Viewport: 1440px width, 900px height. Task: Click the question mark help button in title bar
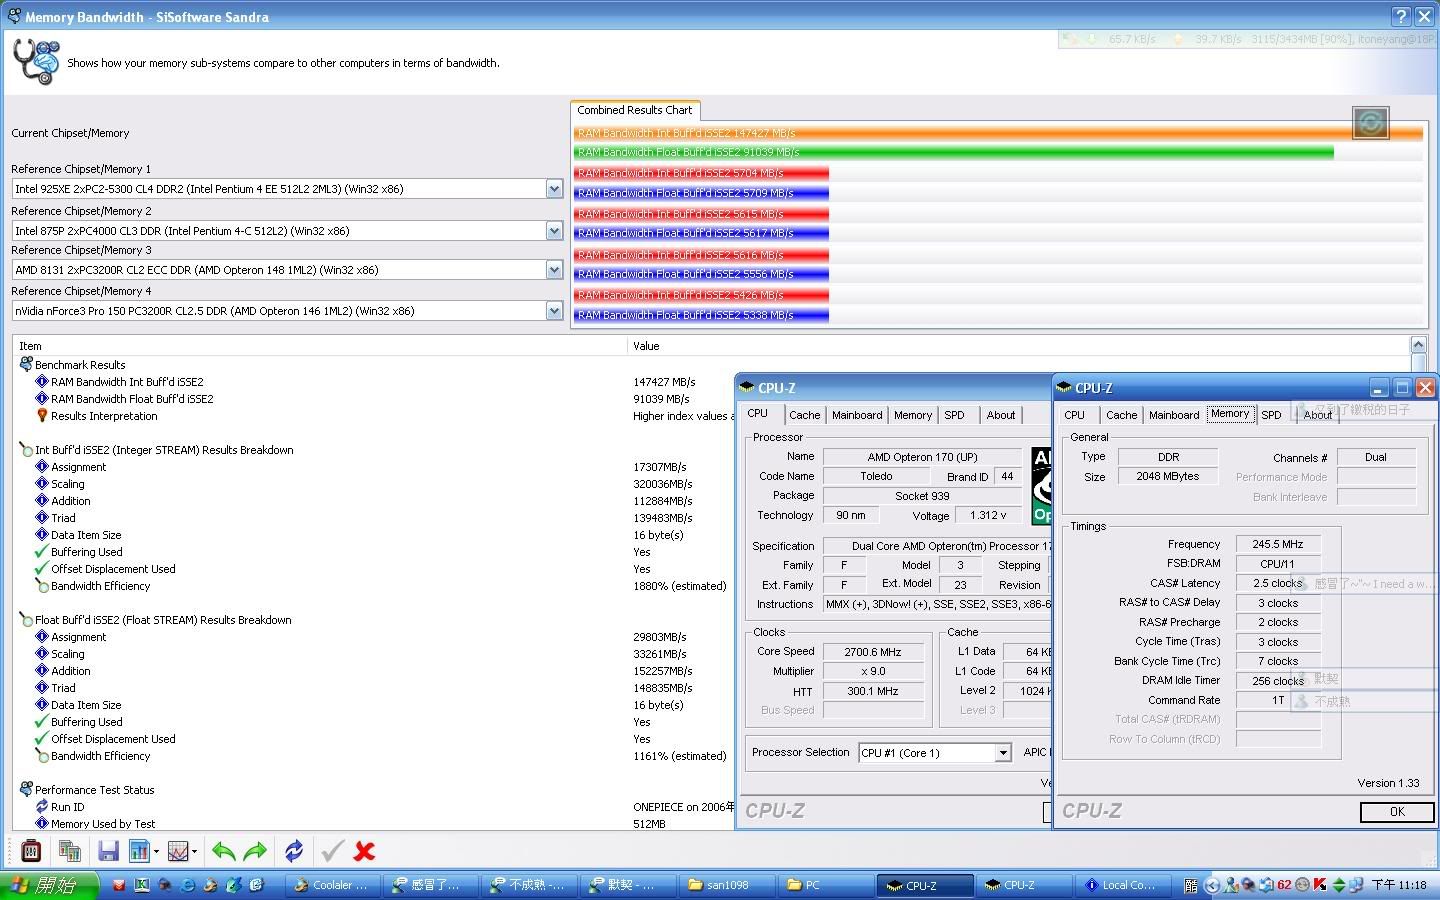coord(1401,16)
